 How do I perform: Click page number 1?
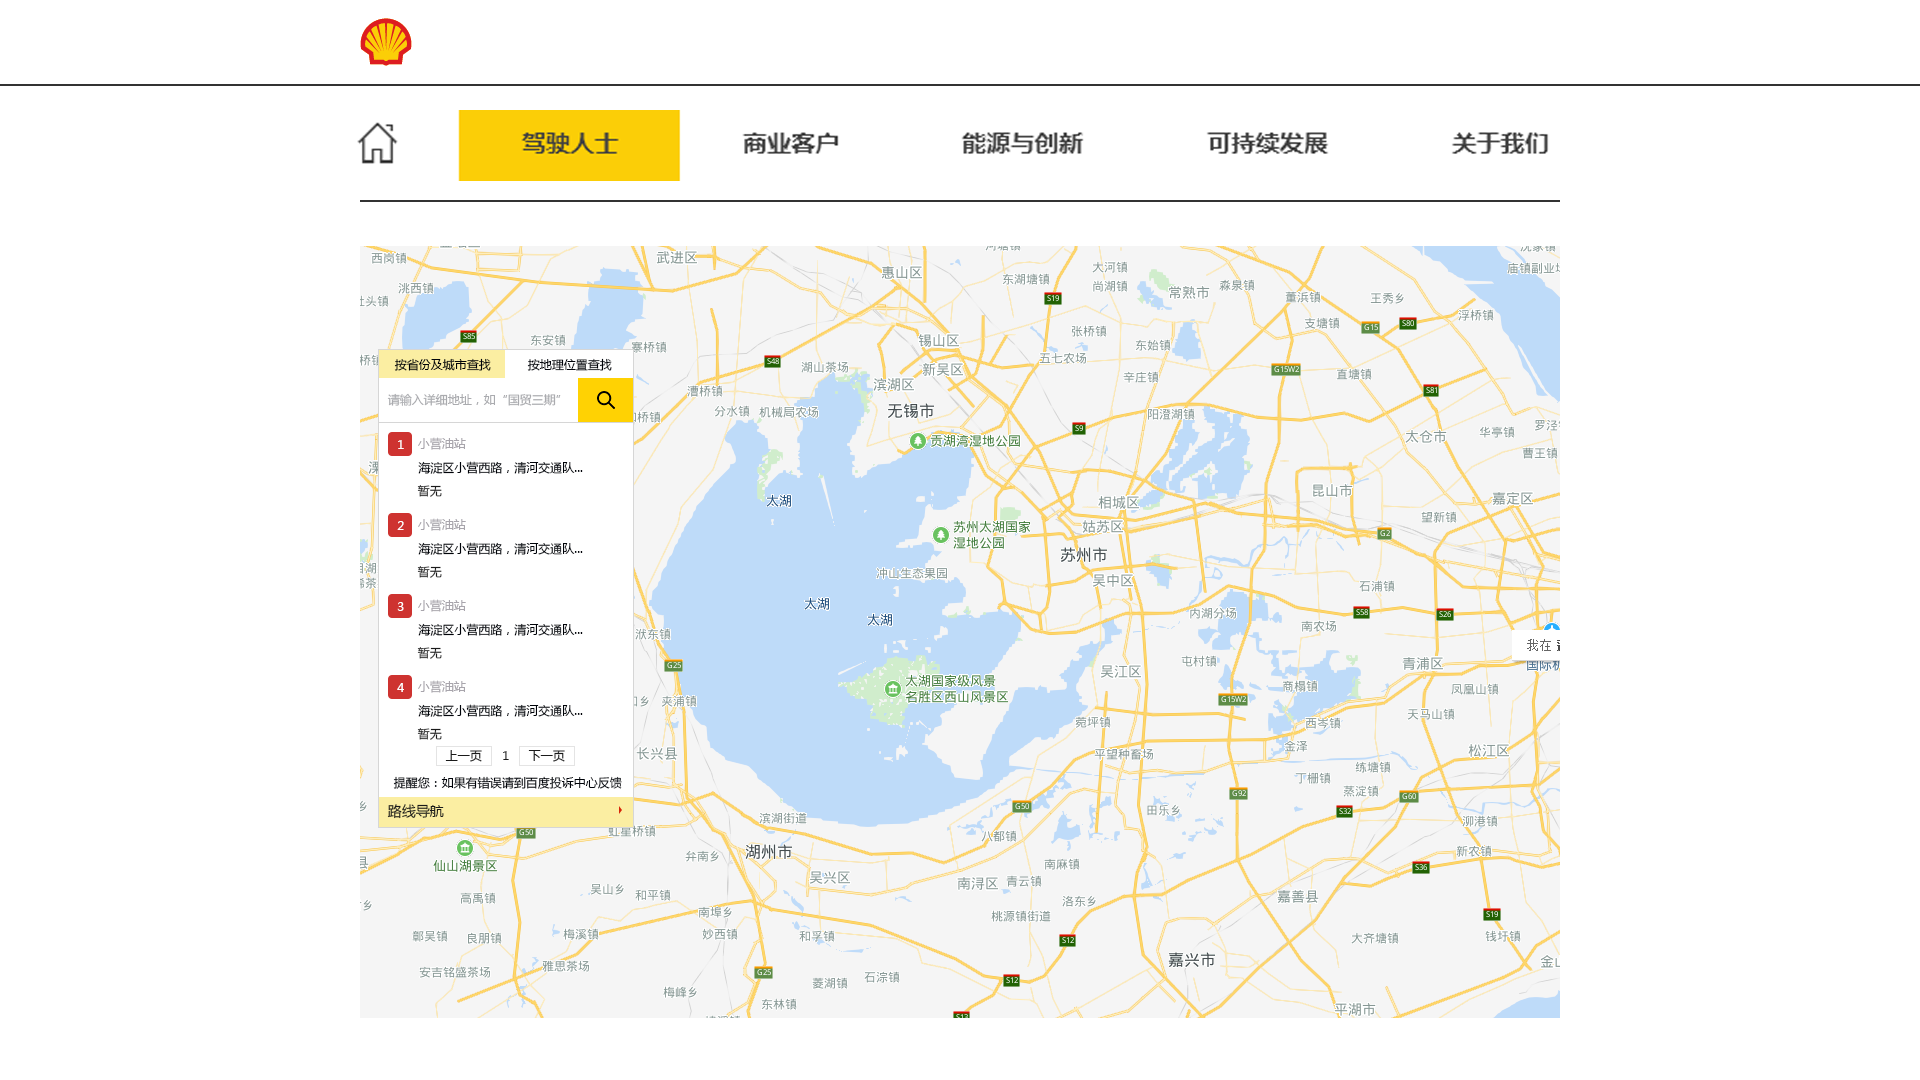tap(506, 756)
